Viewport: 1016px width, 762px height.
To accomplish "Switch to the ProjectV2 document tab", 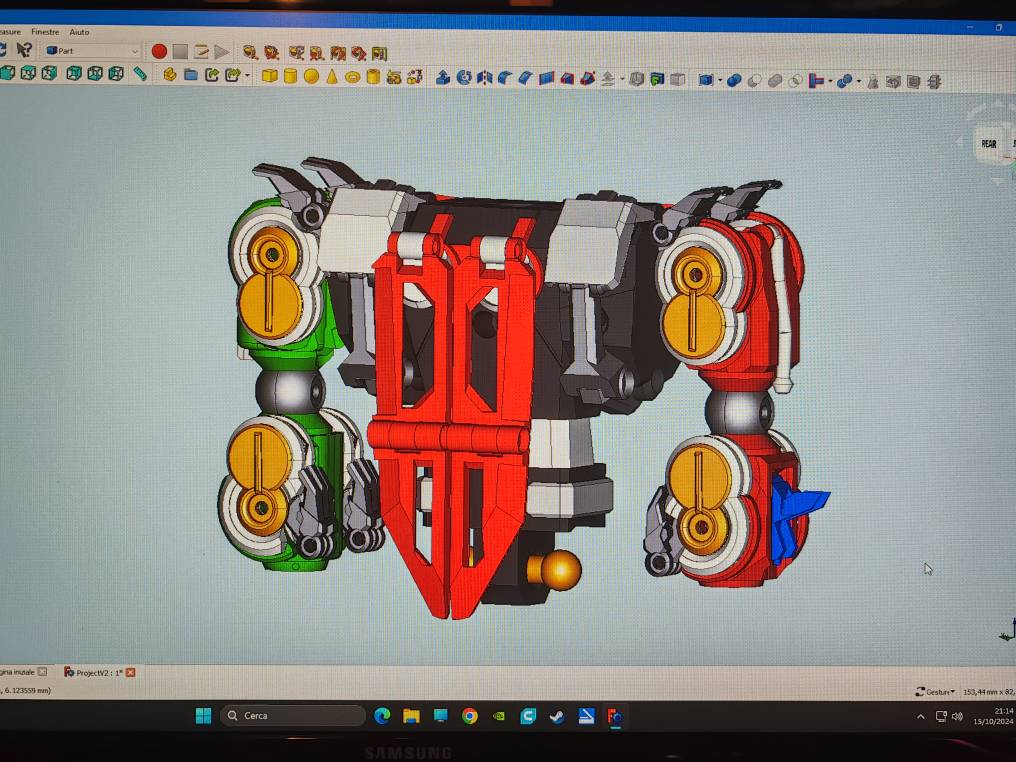I will tap(97, 673).
